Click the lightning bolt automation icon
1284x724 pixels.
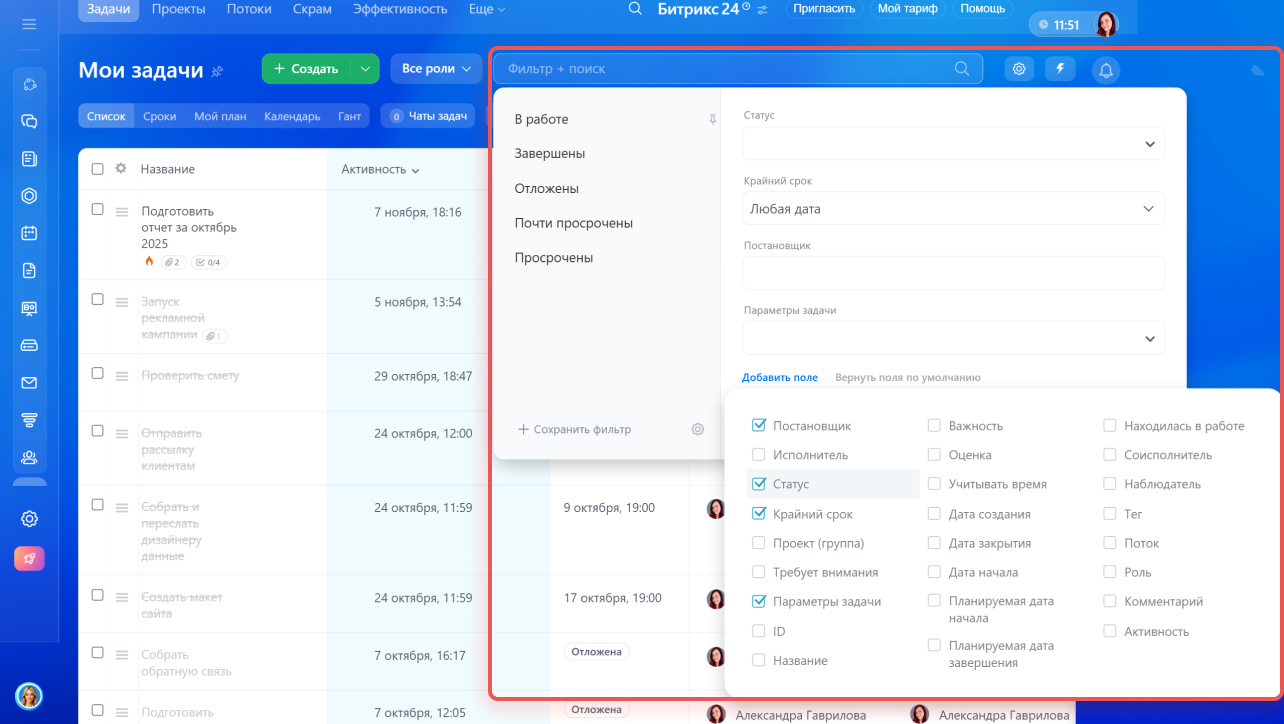pos(1060,69)
